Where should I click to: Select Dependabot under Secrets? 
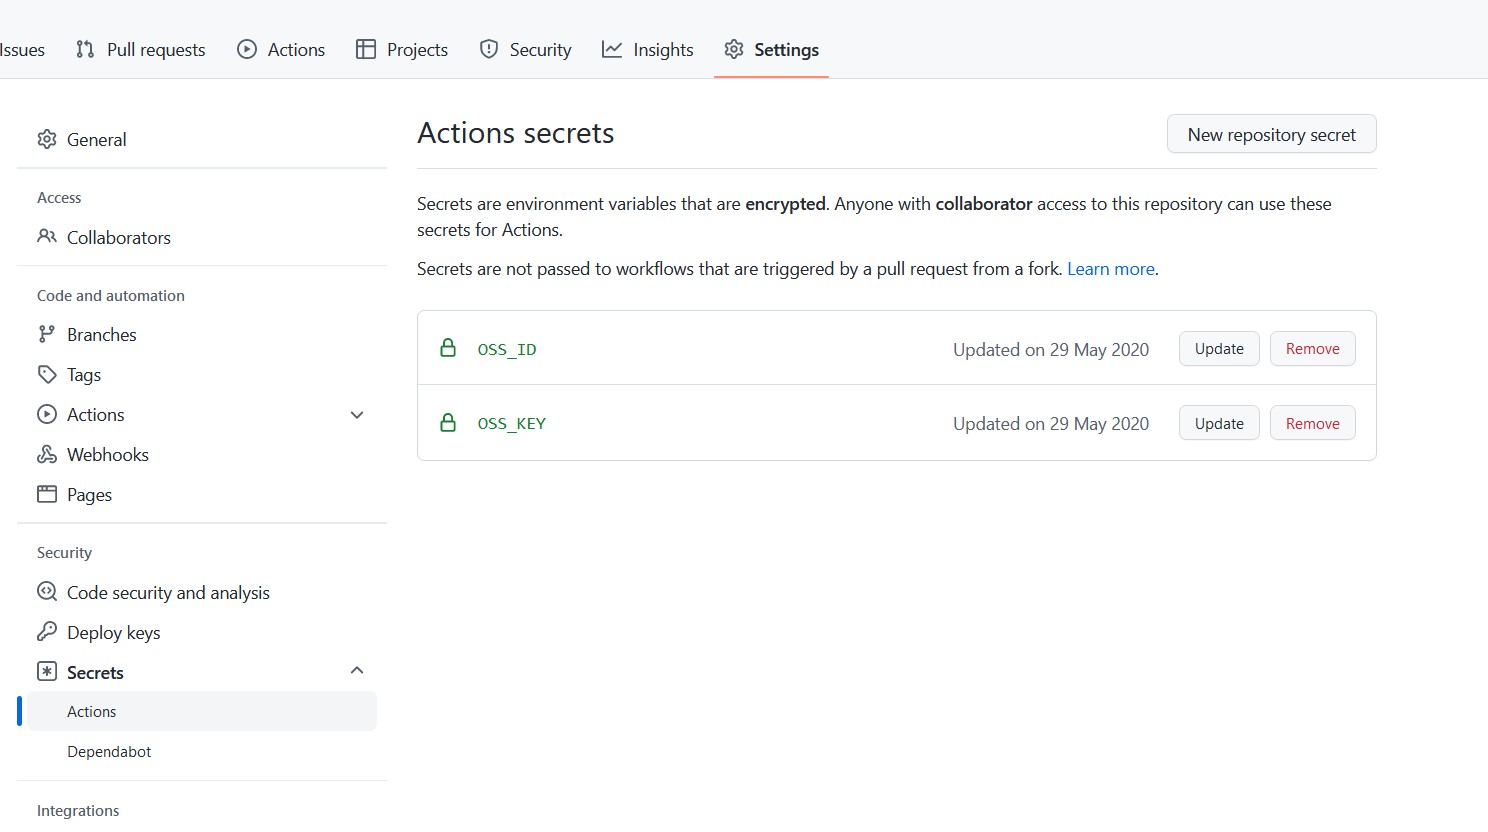pos(109,752)
